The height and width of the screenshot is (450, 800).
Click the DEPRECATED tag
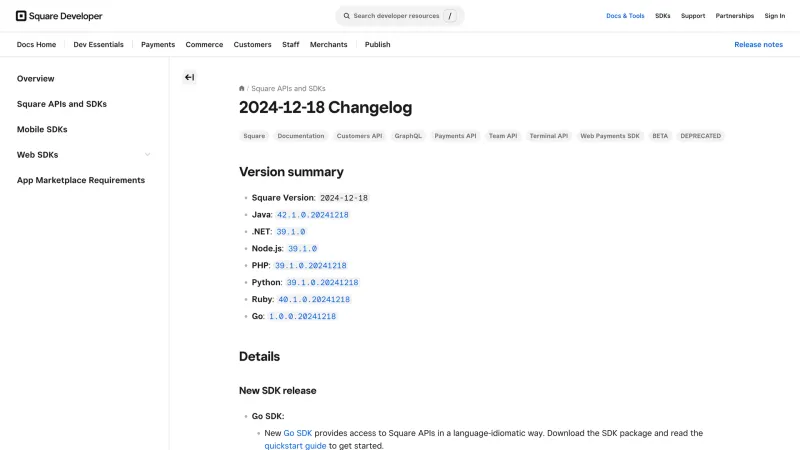coord(701,136)
